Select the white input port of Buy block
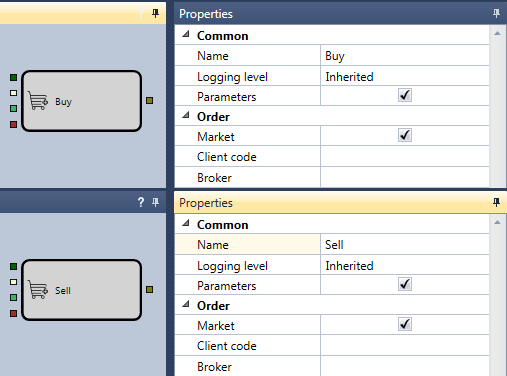This screenshot has width=507, height=376. point(13,93)
